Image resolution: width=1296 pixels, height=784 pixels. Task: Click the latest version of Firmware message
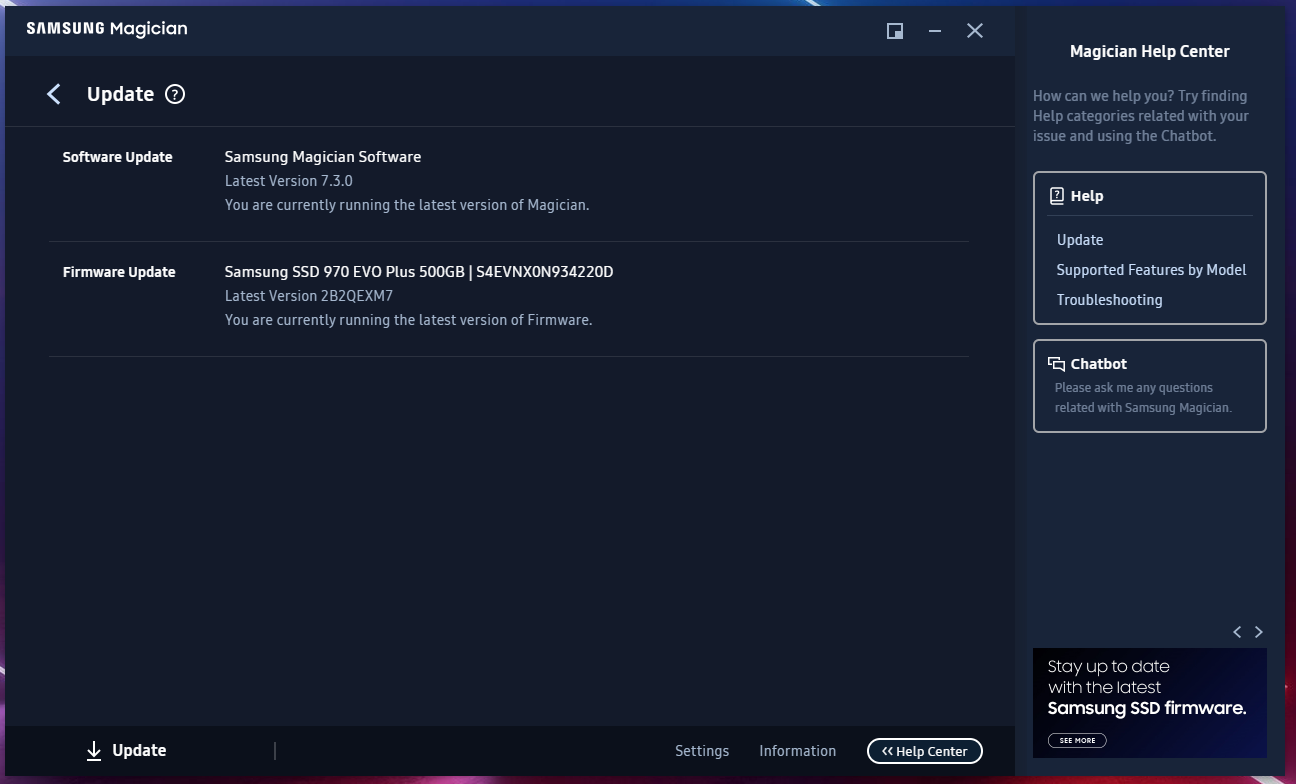click(x=409, y=320)
